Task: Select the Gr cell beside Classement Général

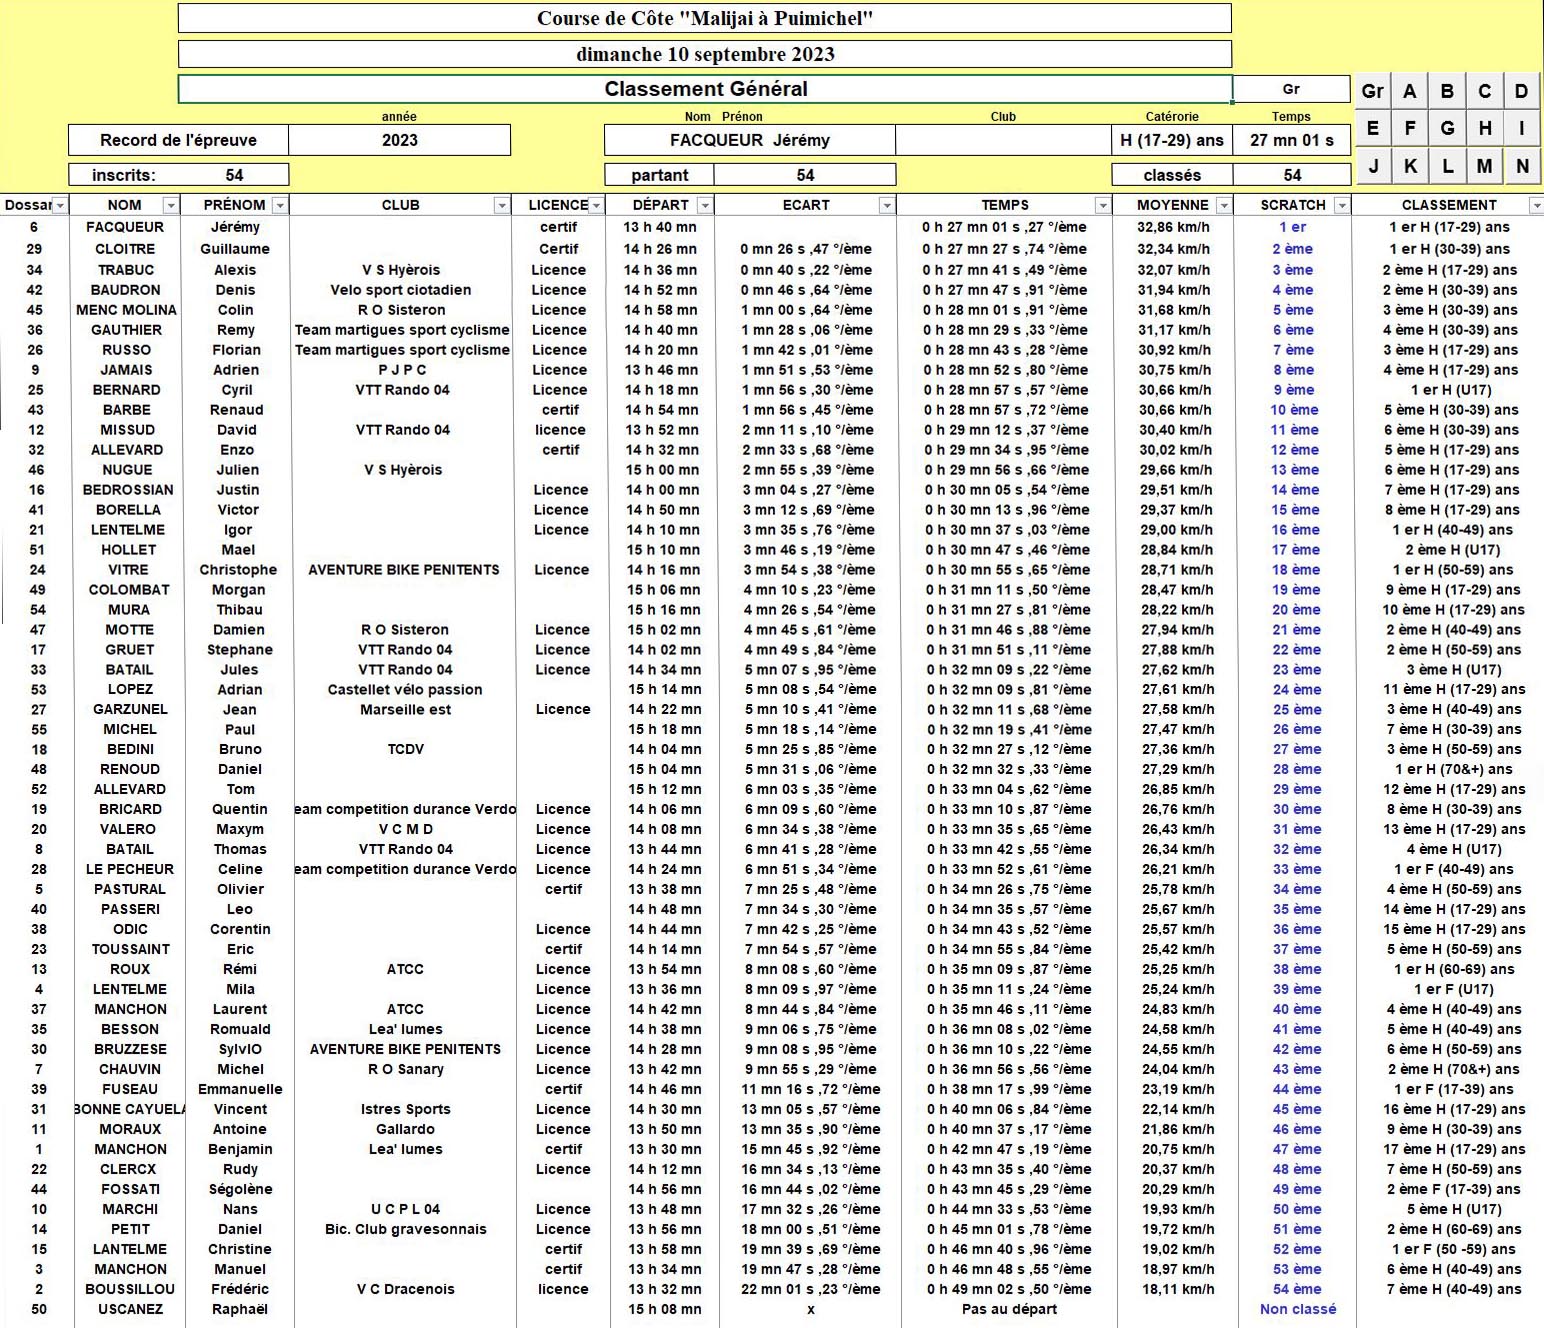Action: pos(1291,89)
